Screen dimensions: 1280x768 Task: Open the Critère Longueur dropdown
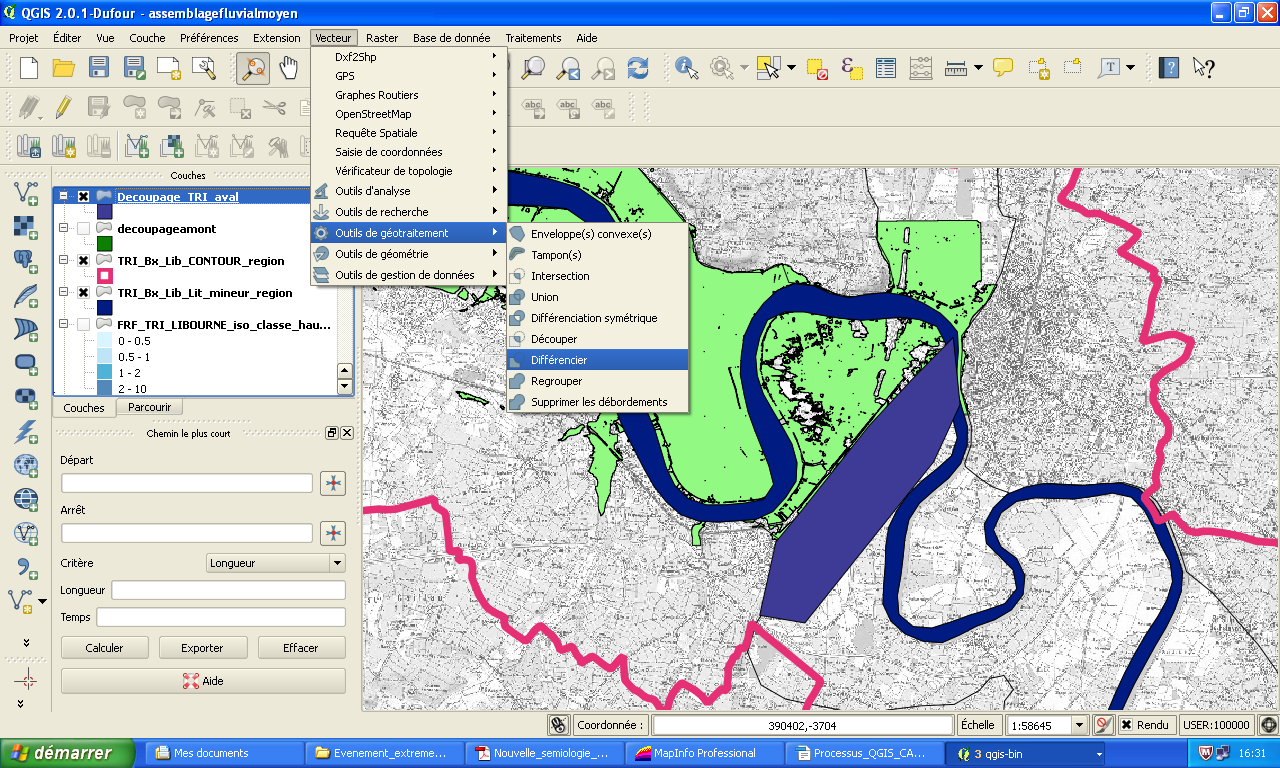275,563
